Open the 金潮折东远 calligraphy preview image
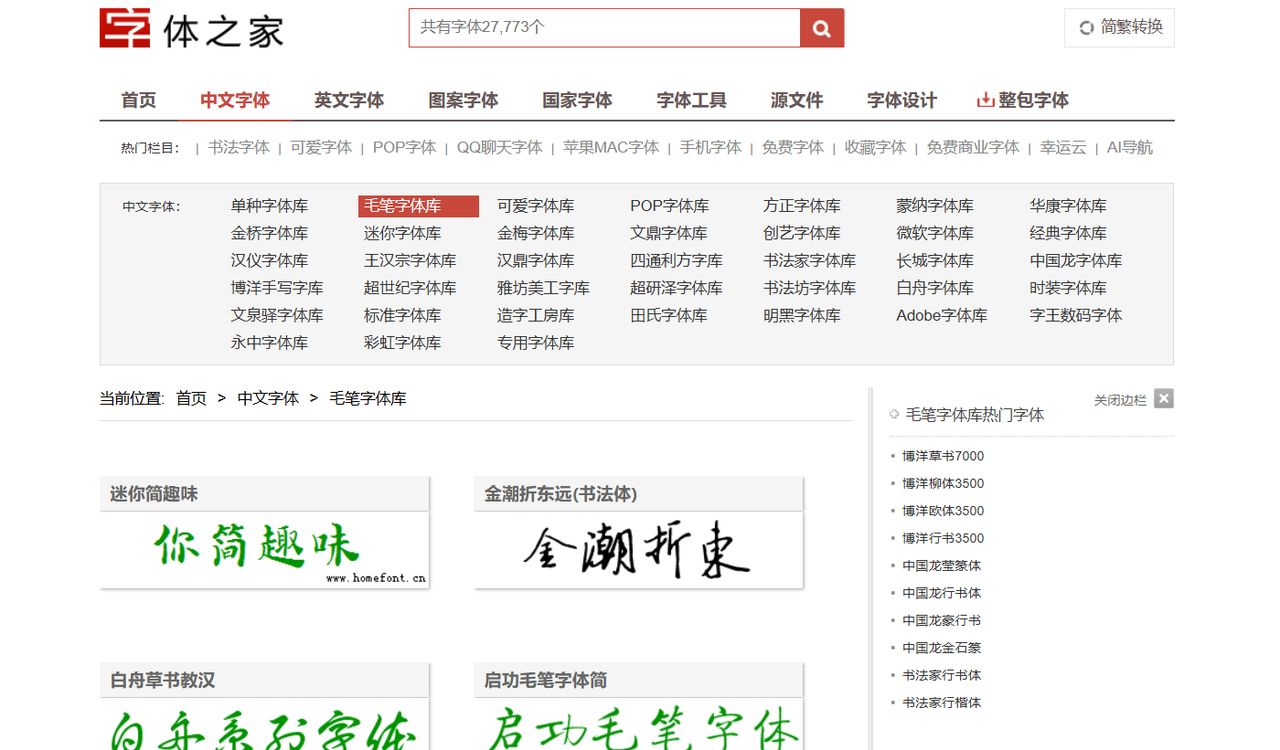 (638, 549)
